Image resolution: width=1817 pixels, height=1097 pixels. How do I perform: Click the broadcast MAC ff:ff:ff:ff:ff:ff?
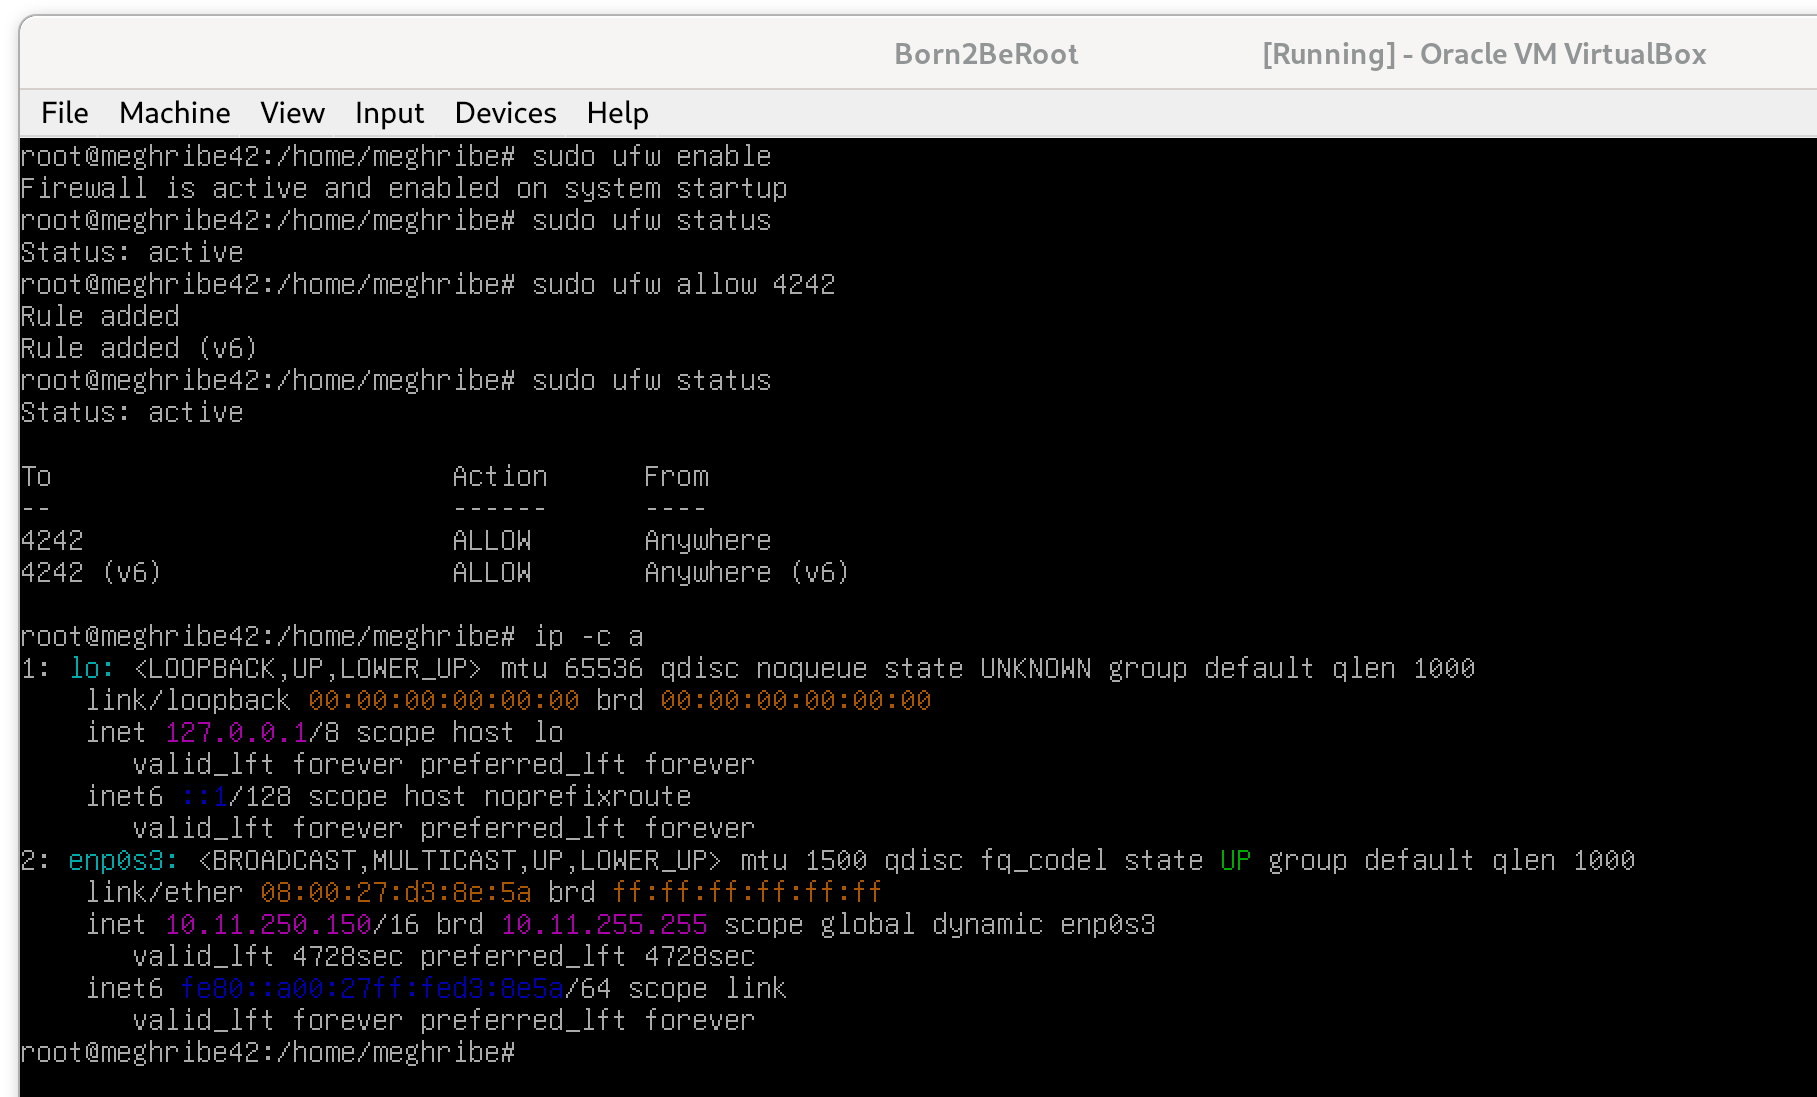coord(747,893)
